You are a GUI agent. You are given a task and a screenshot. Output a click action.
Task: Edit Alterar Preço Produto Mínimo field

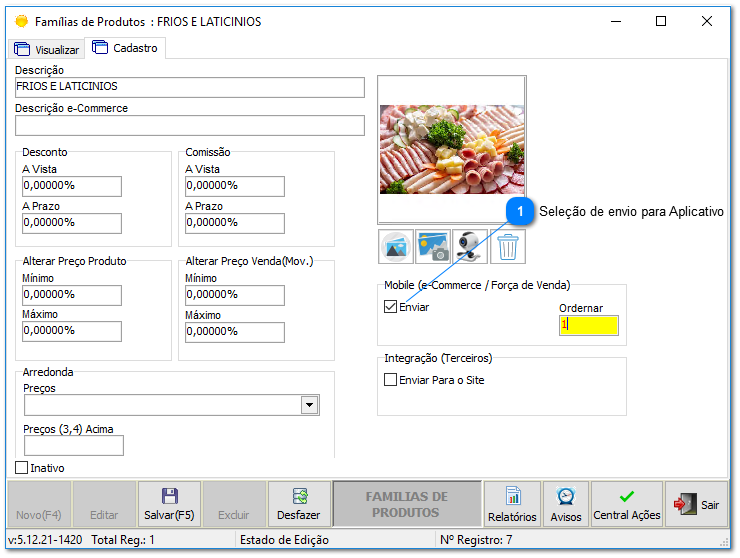tap(72, 295)
